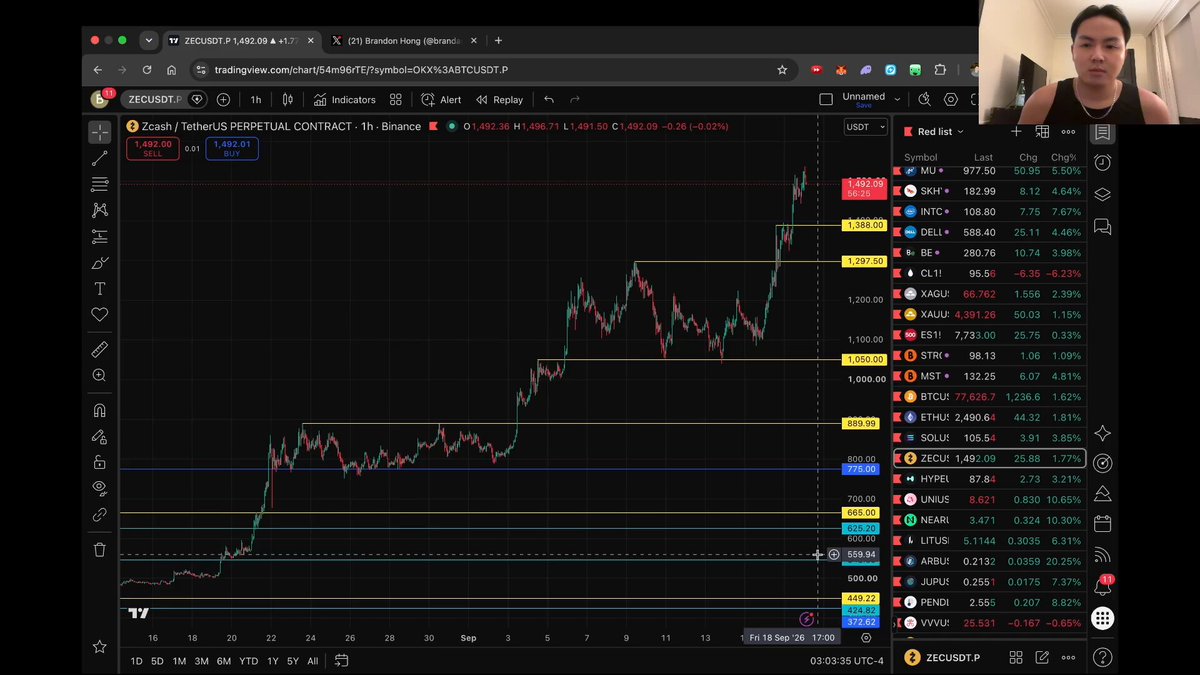The width and height of the screenshot is (1200, 675).
Task: Click the magnet mode icon
Action: (100, 410)
